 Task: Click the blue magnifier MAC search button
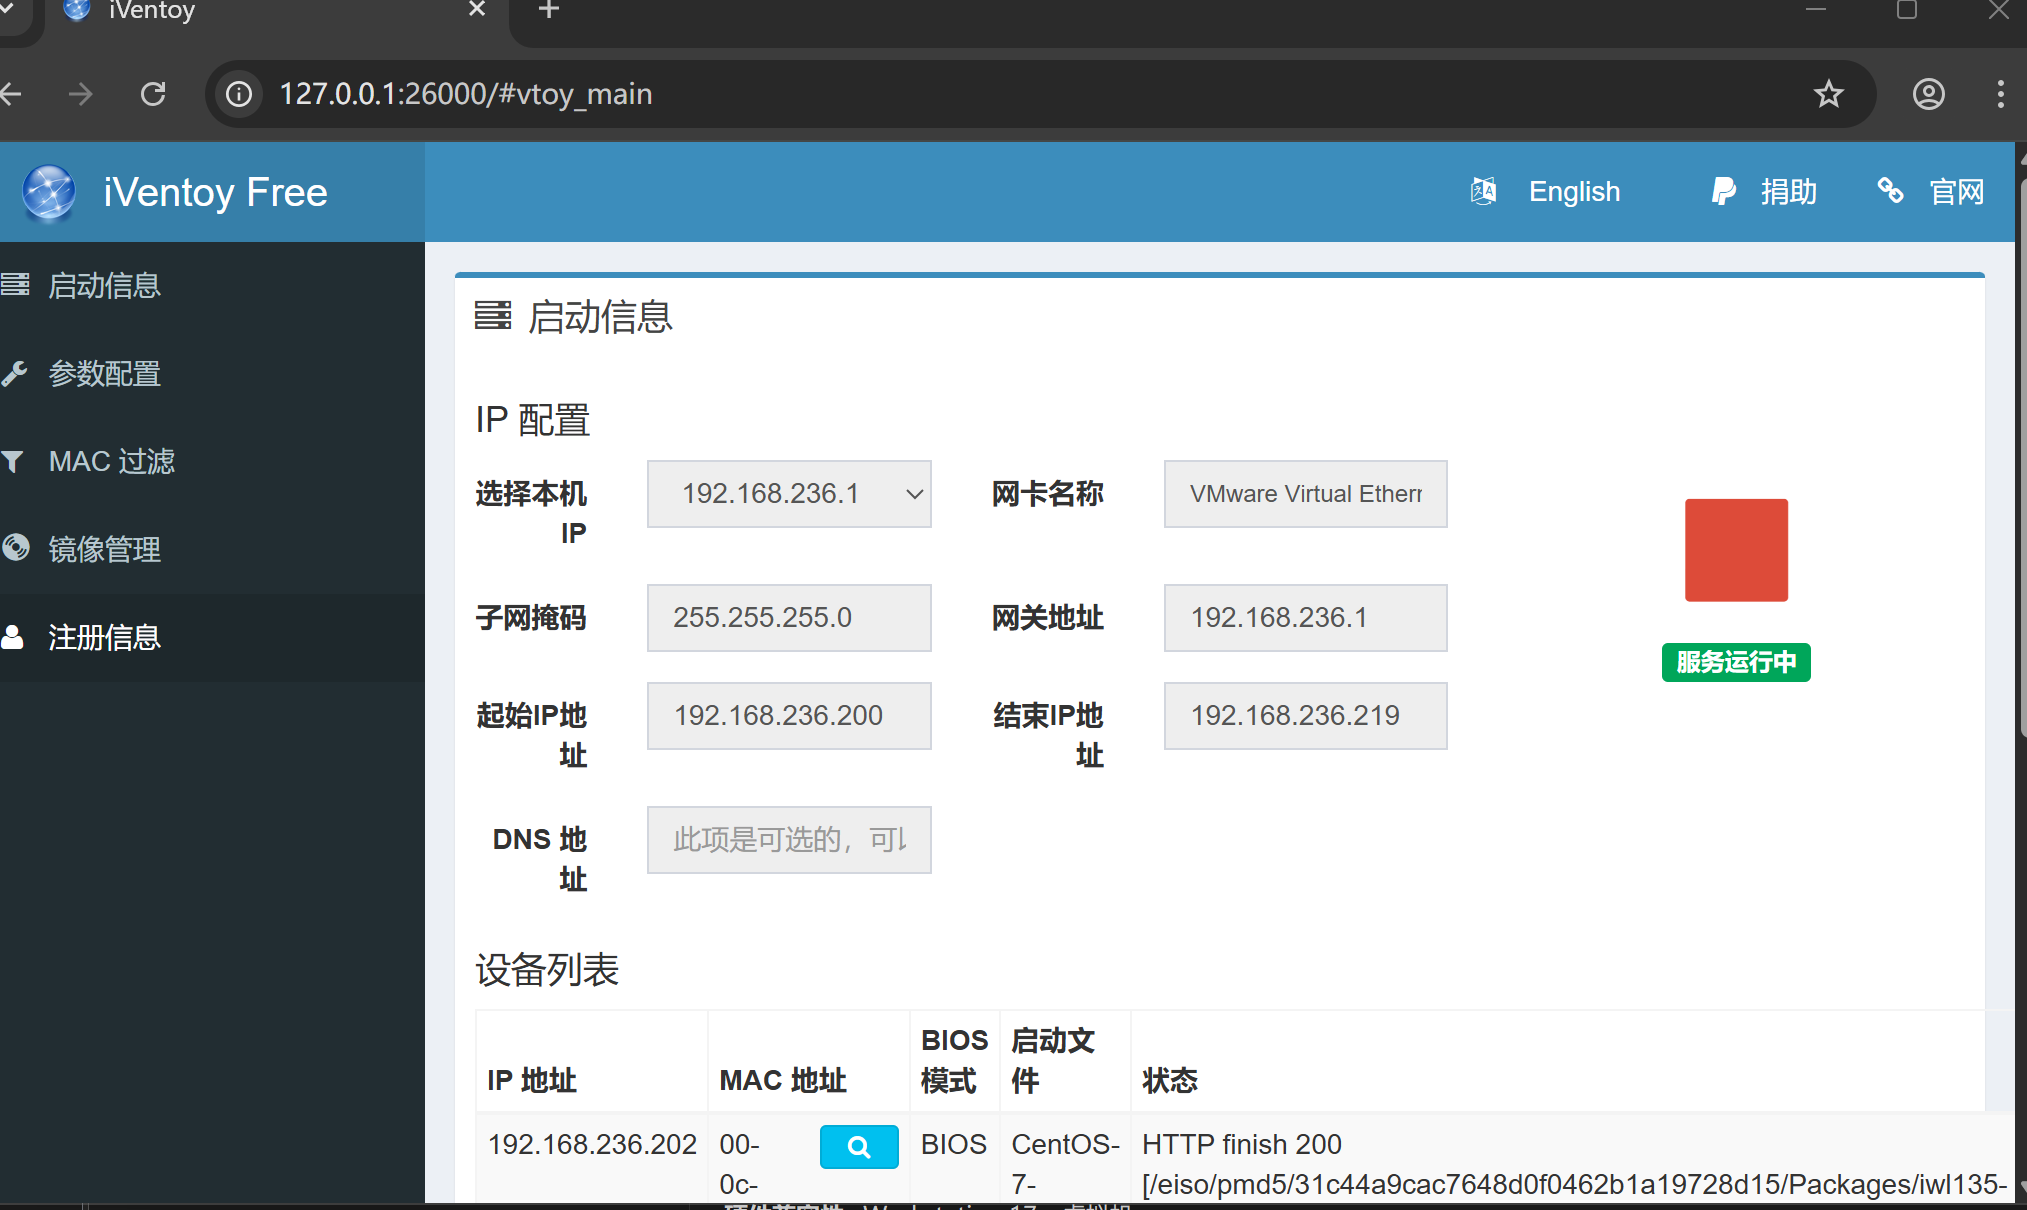coord(858,1146)
